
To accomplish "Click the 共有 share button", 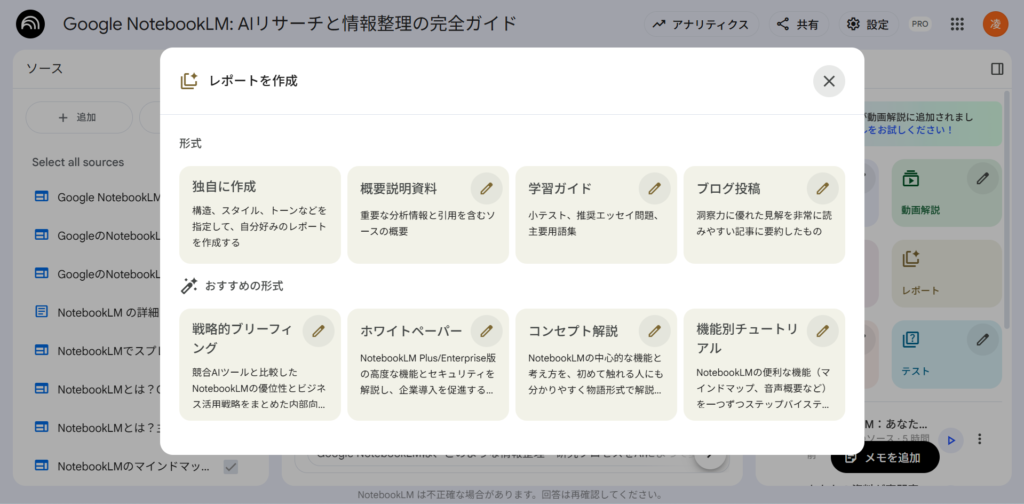I will click(x=797, y=24).
